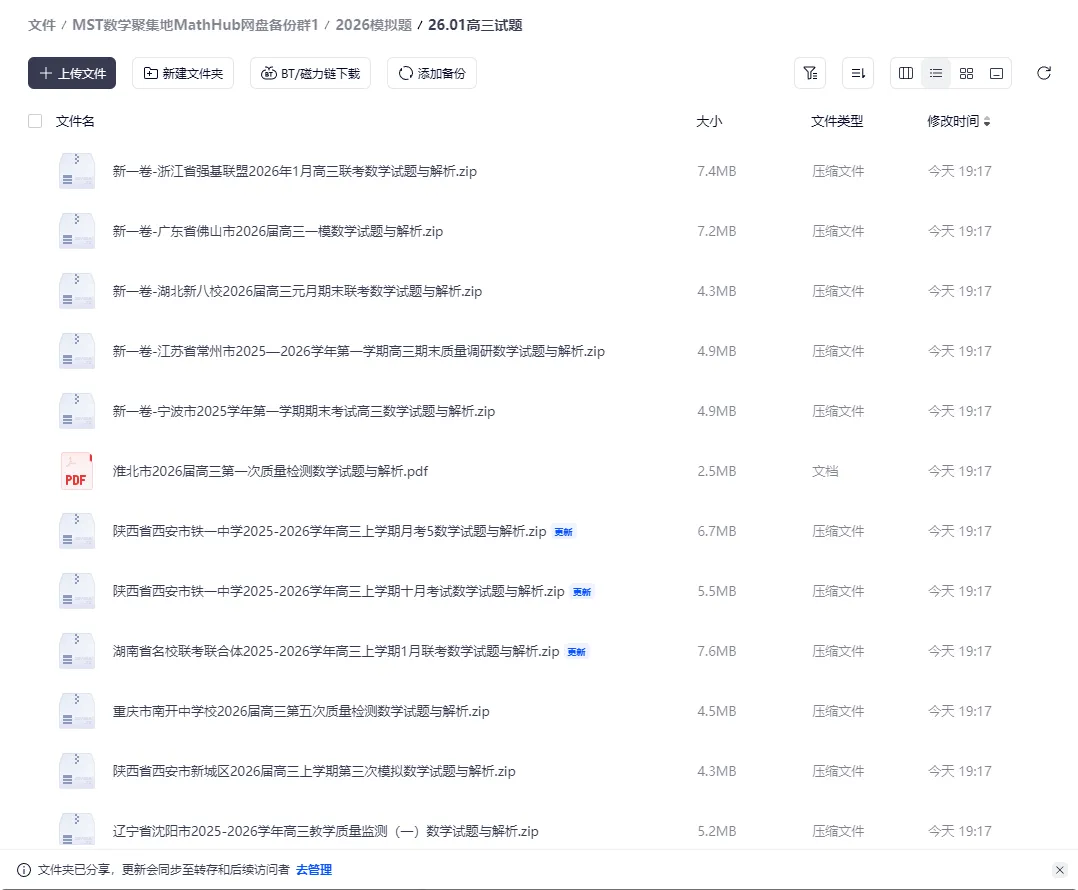
Task: Sort files by 修改时间 using its arrows
Action: [986, 120]
